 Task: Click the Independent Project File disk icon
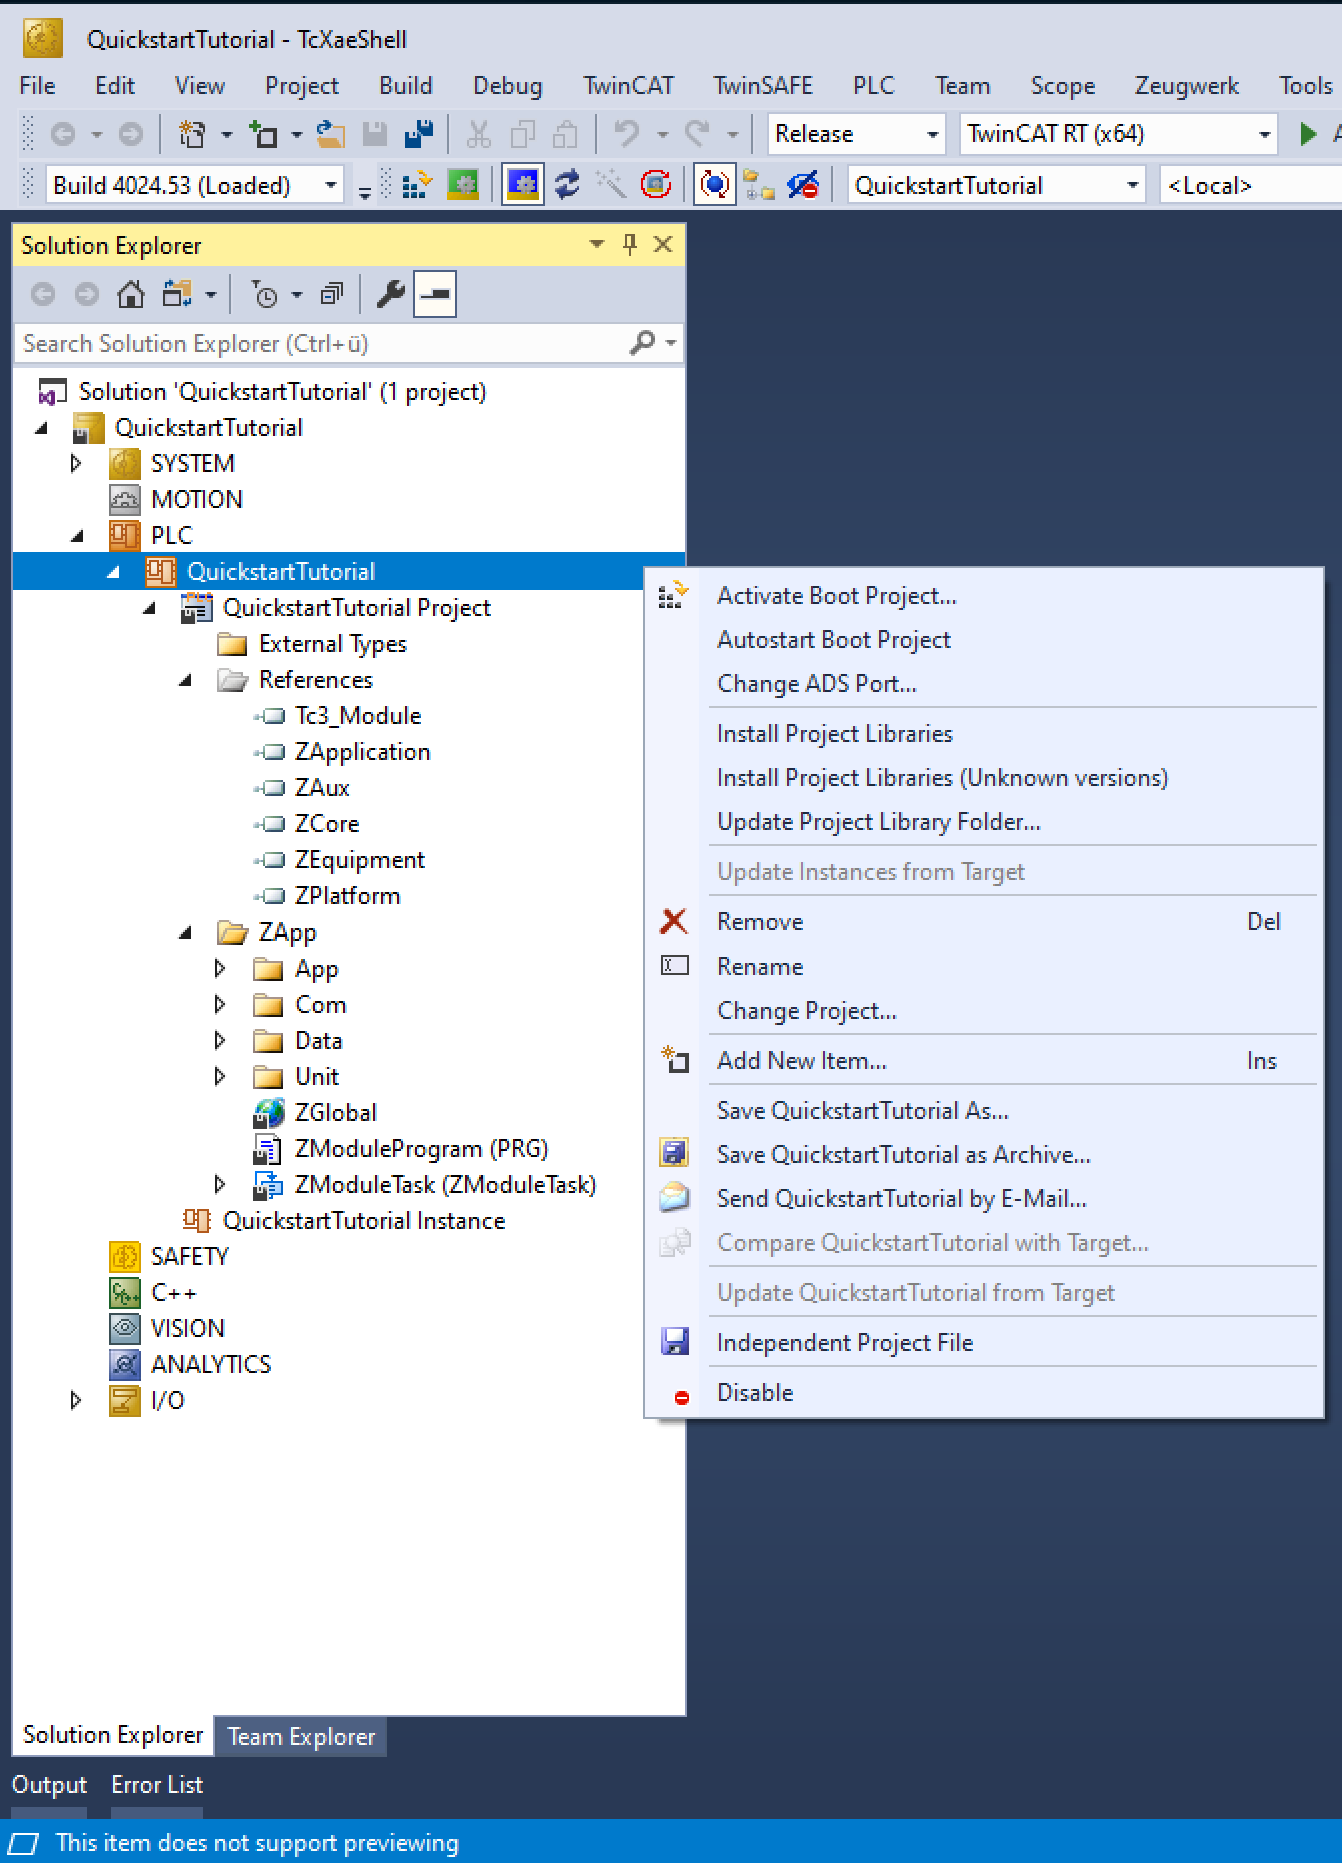[x=675, y=1342]
